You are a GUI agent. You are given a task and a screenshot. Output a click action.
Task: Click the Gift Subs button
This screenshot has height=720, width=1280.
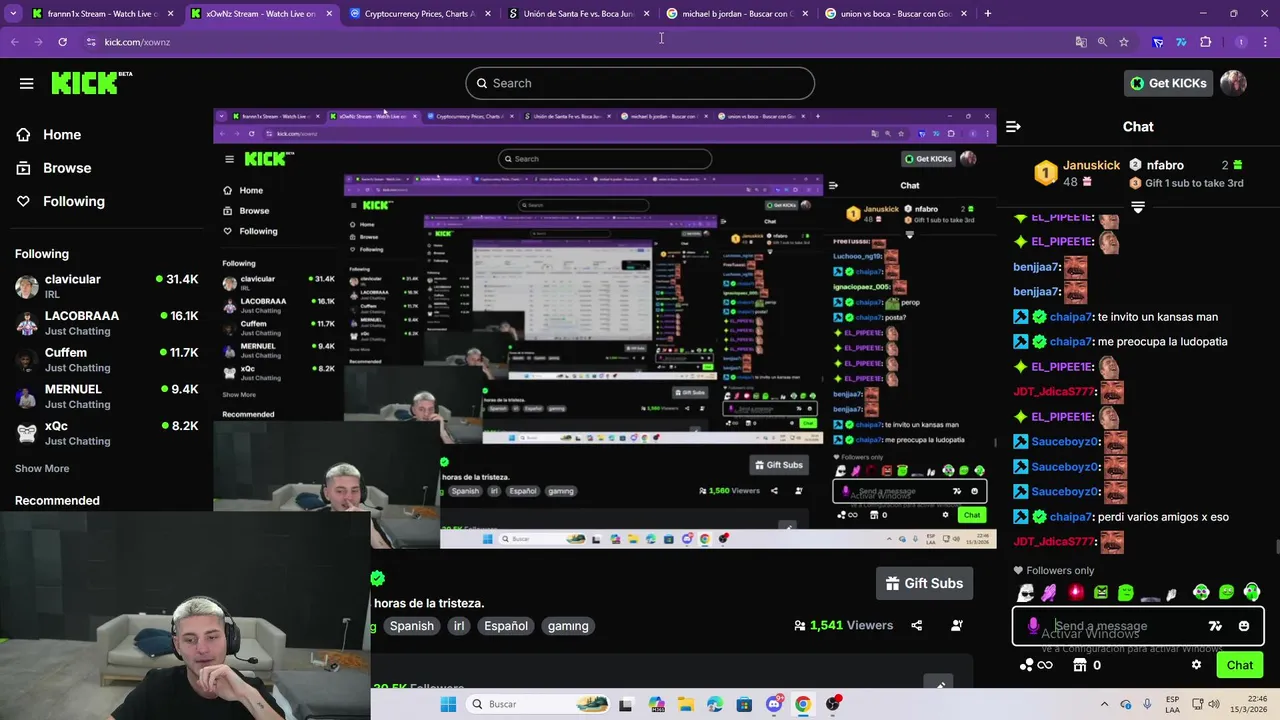point(925,583)
